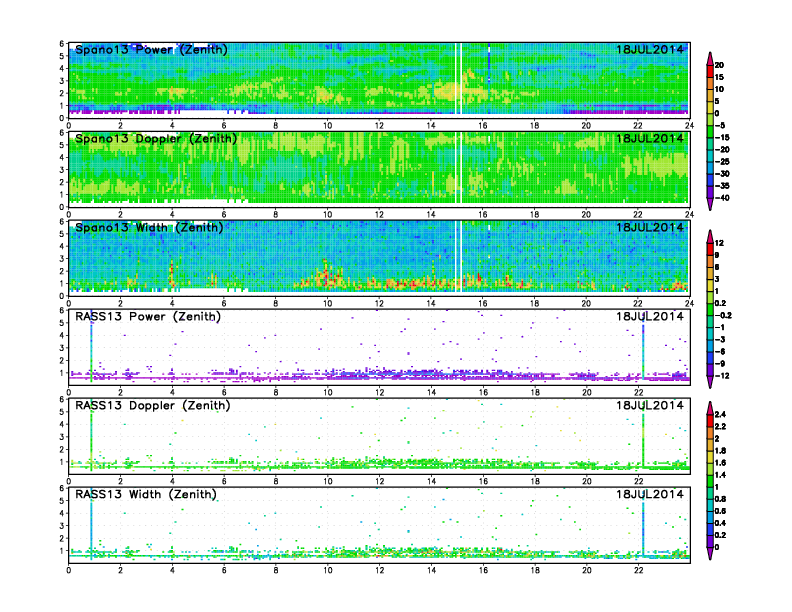This screenshot has width=792, height=612.
Task: Click the 18JUL2014 date in RASS13 Width panel
Action: 650,494
